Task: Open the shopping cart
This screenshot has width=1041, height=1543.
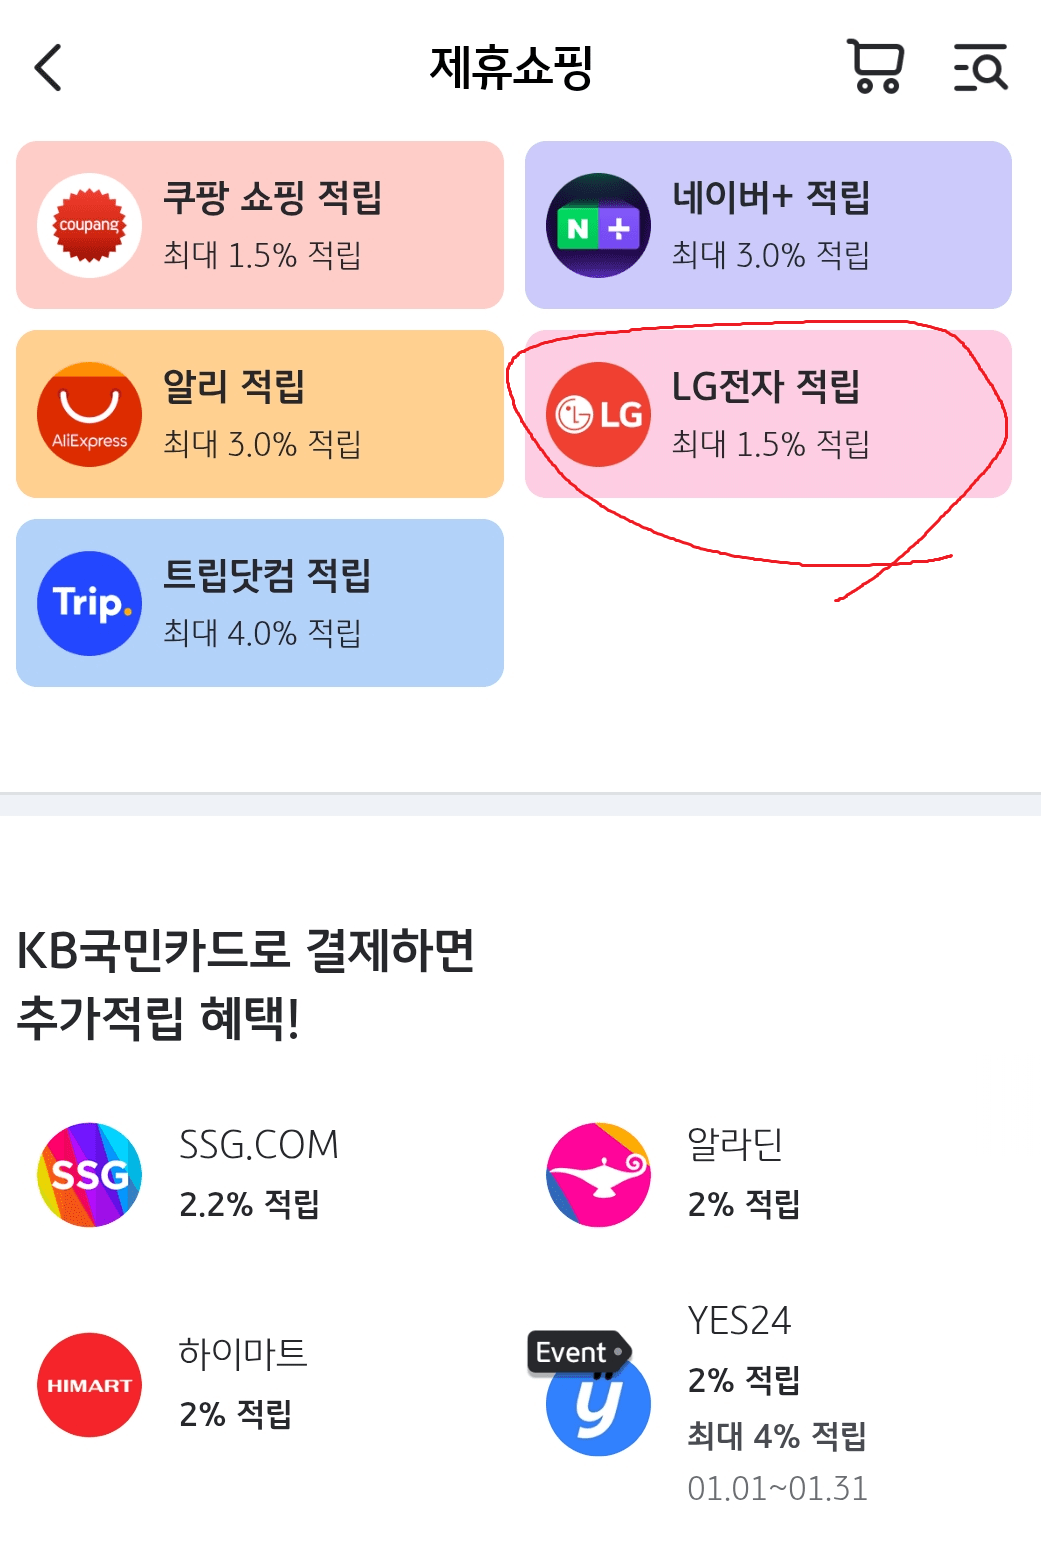Action: (x=875, y=67)
